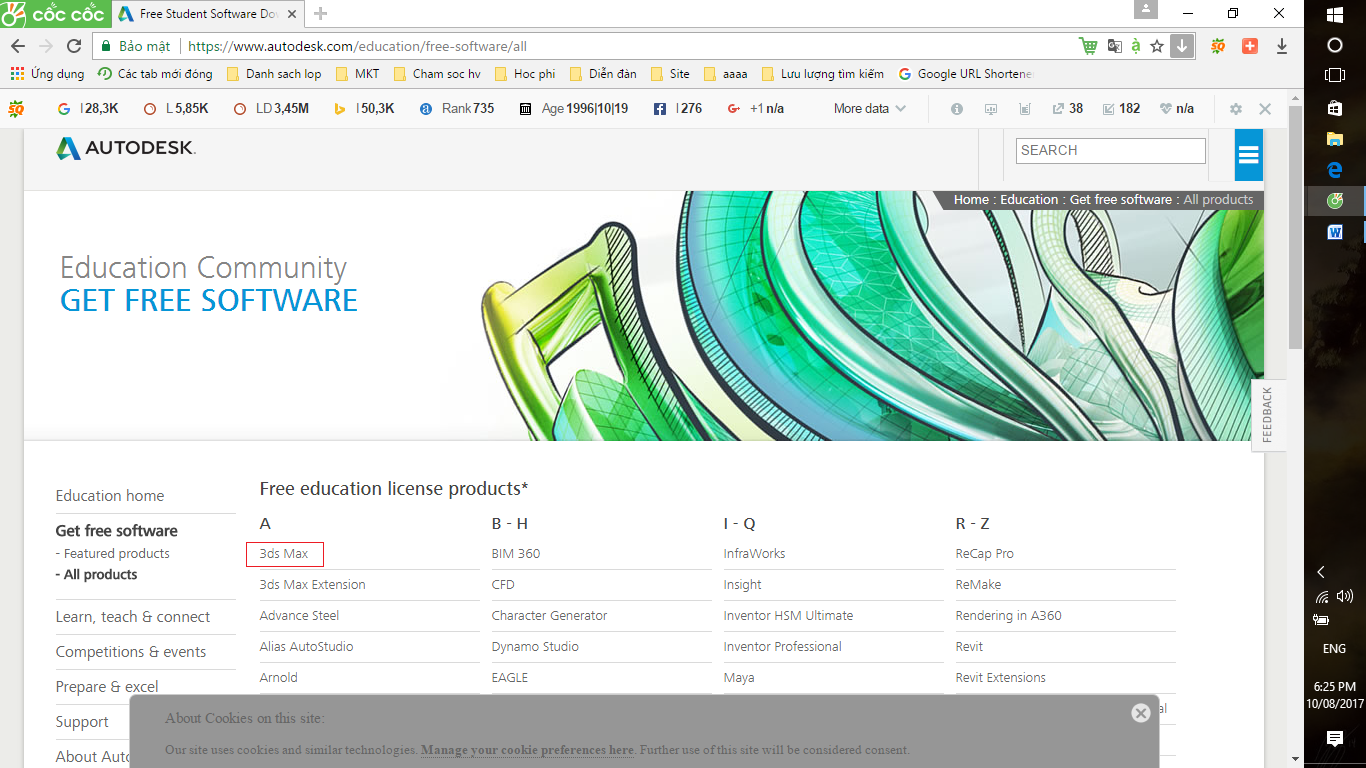This screenshot has width=1366, height=768.
Task: Click the translate icon in address bar
Action: point(1114,46)
